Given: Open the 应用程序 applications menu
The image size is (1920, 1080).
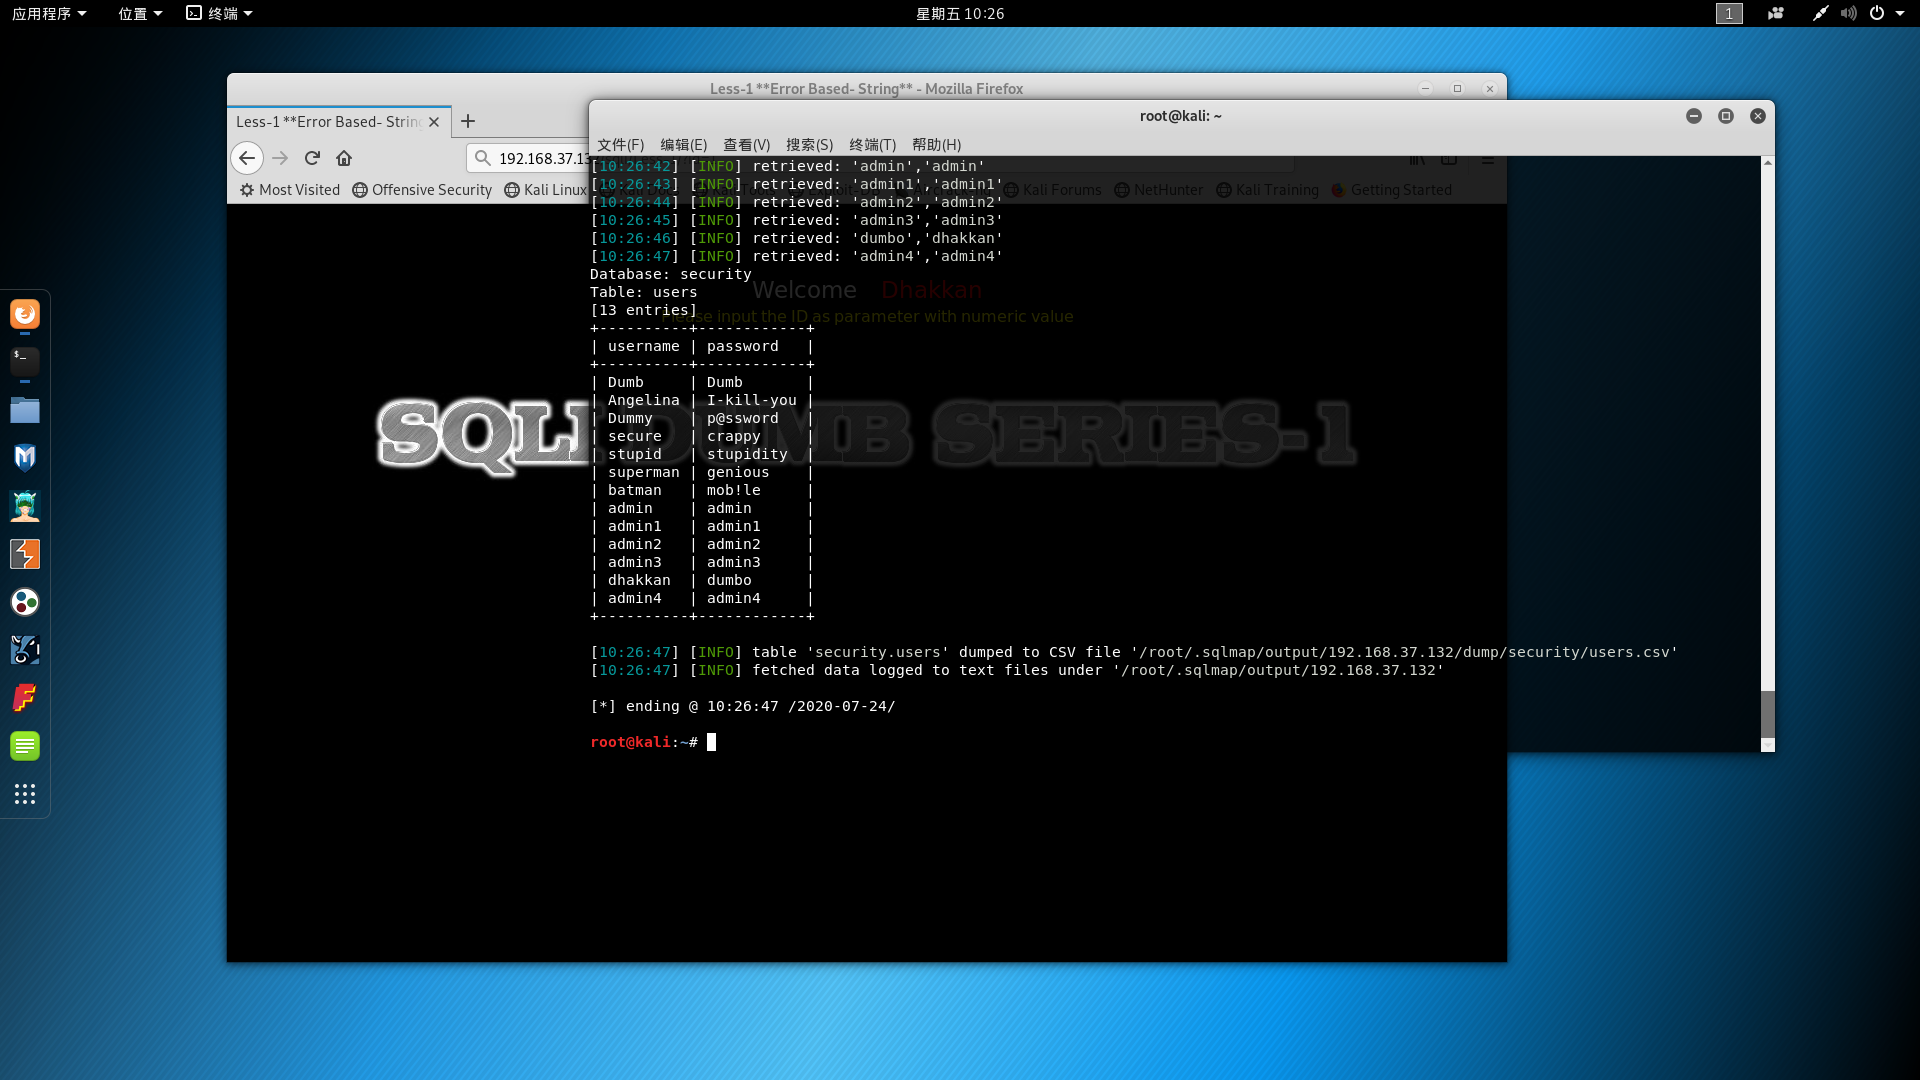Looking at the screenshot, I should click(x=49, y=13).
